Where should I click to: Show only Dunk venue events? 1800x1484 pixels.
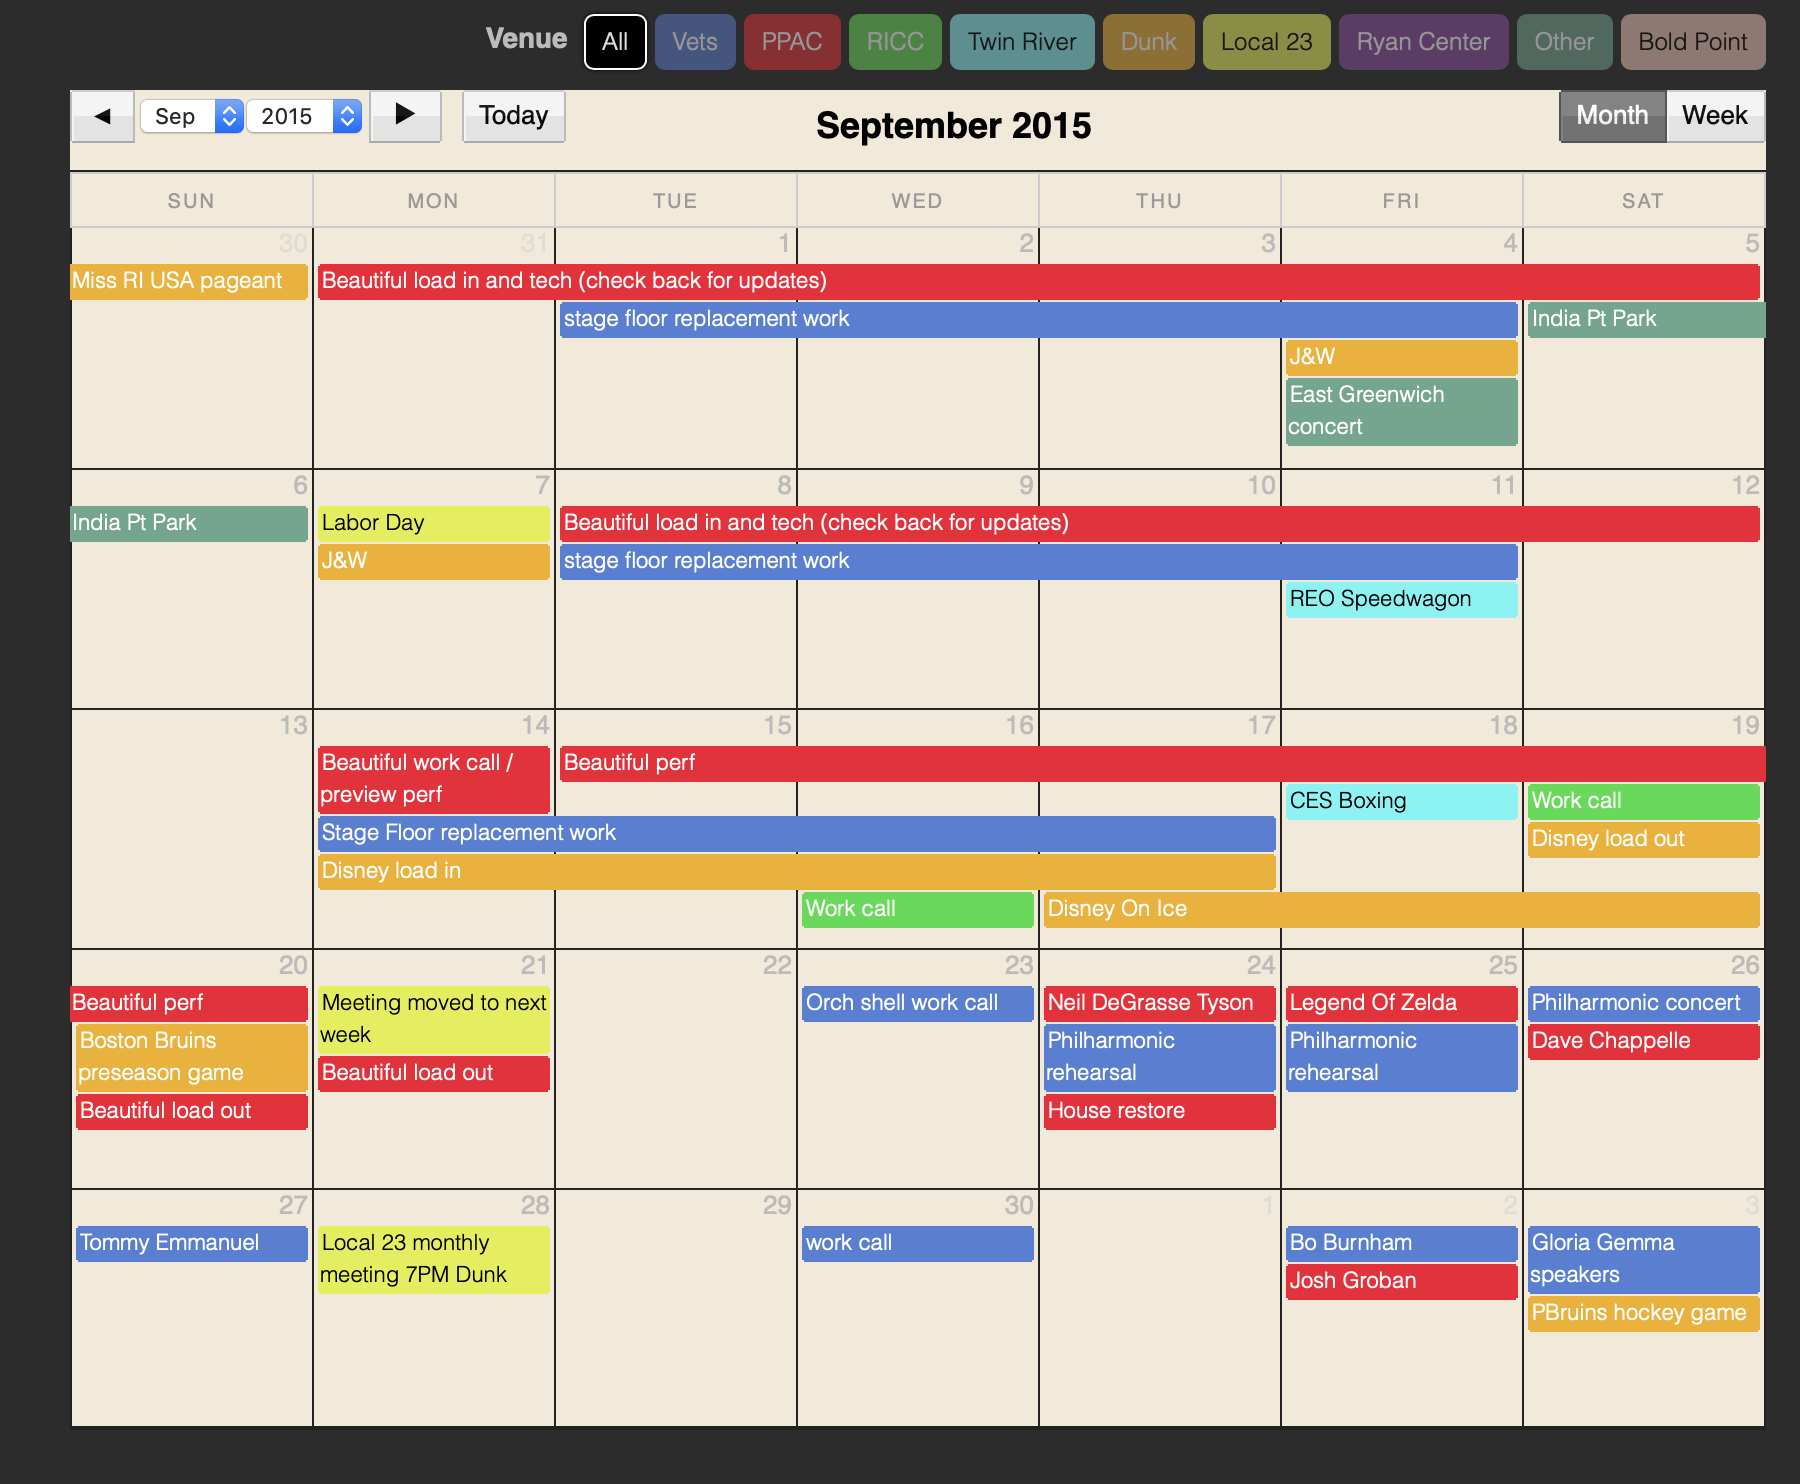coord(1148,42)
